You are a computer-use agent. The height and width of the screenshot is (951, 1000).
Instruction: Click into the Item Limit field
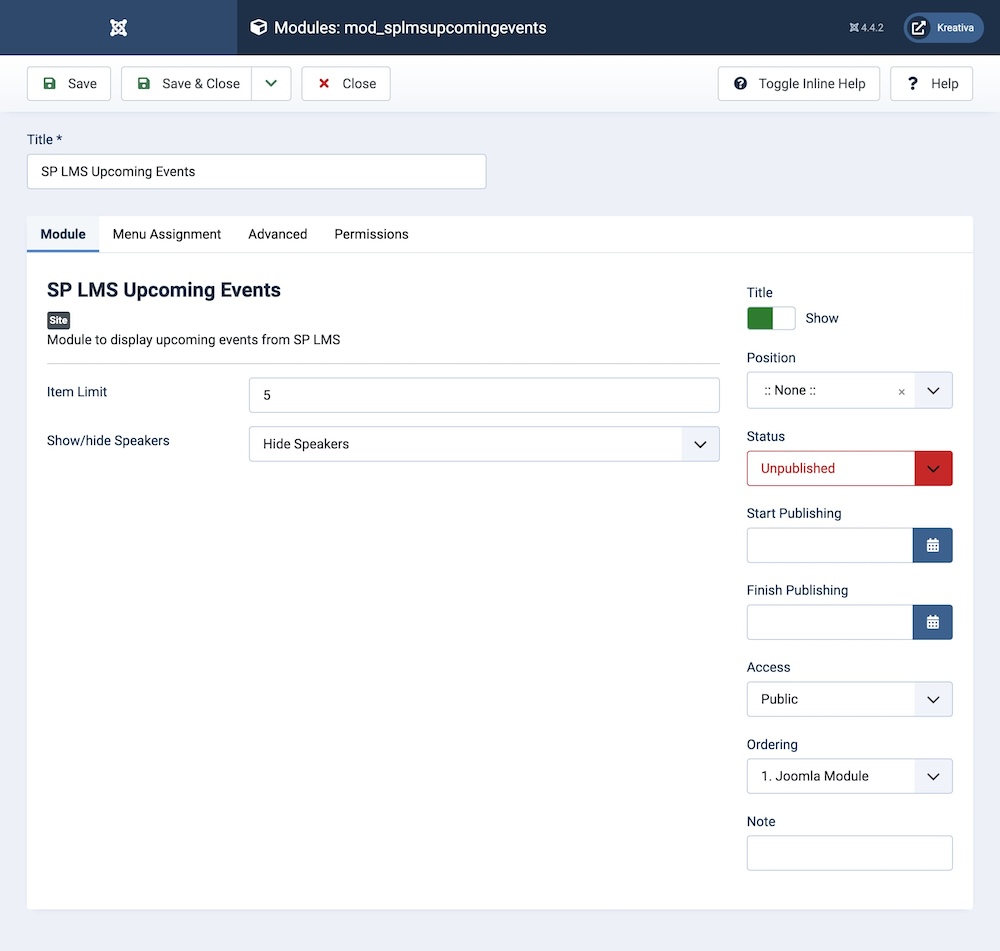484,395
